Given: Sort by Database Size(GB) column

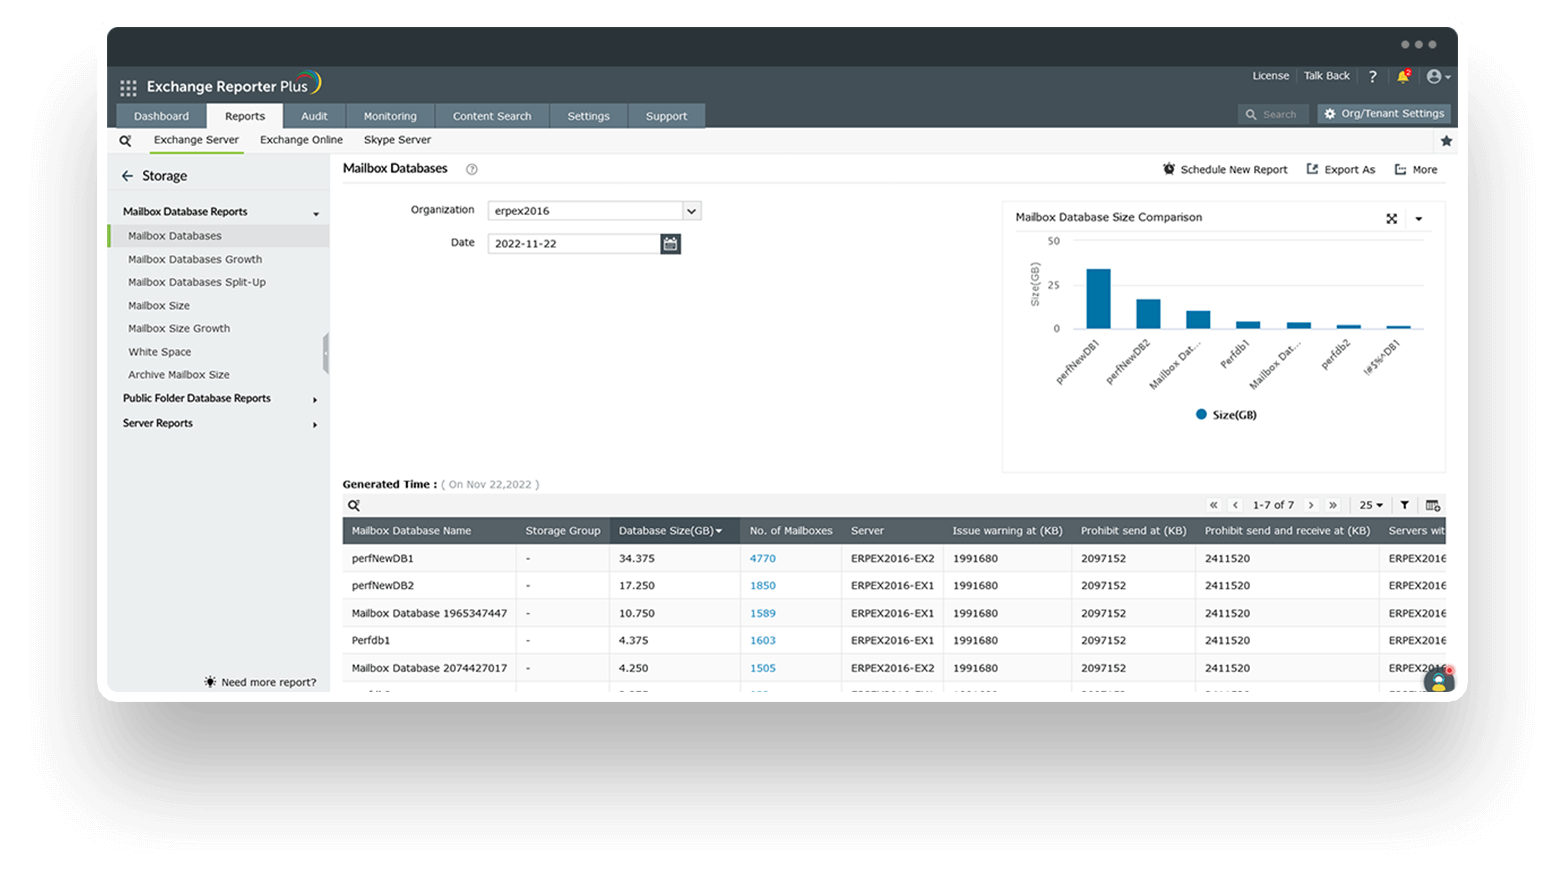Looking at the screenshot, I should click(671, 531).
